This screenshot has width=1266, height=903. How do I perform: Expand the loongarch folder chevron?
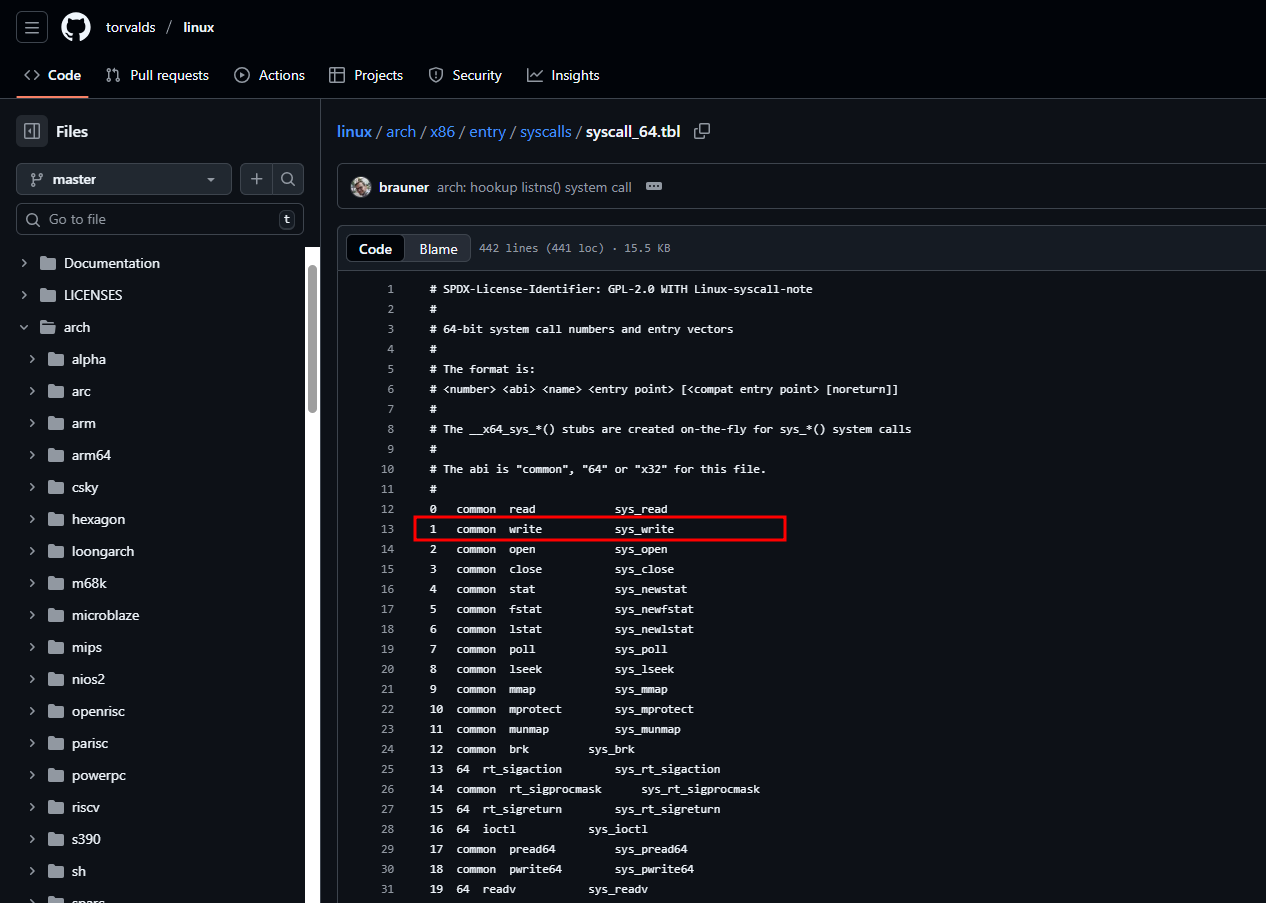point(32,551)
